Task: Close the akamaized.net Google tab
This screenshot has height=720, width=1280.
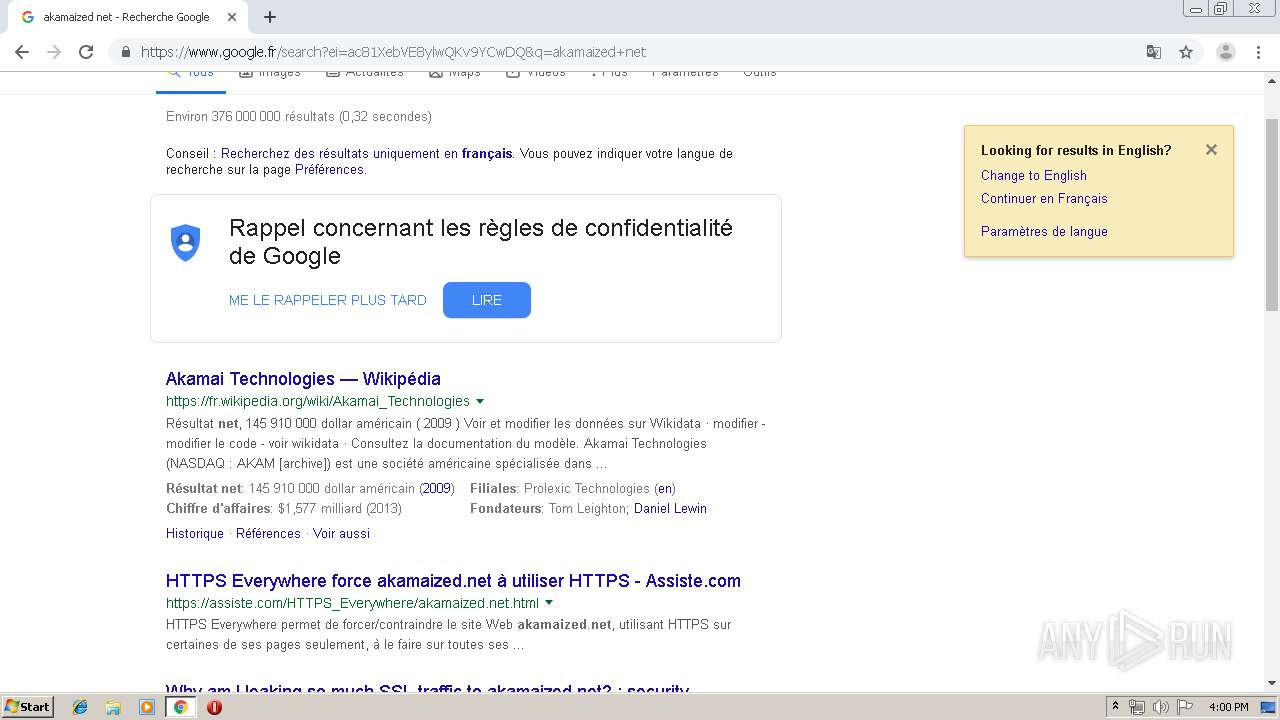Action: click(x=232, y=17)
